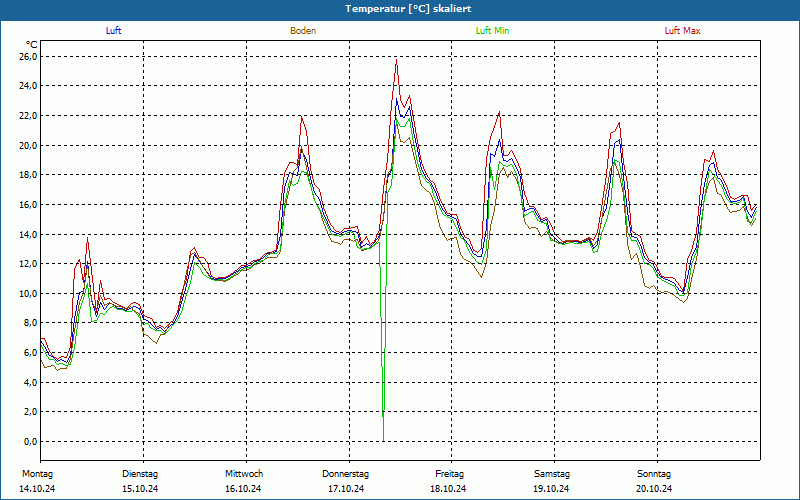Click the 18.10.24 date label
The width and height of the screenshot is (800, 500).
tap(448, 489)
